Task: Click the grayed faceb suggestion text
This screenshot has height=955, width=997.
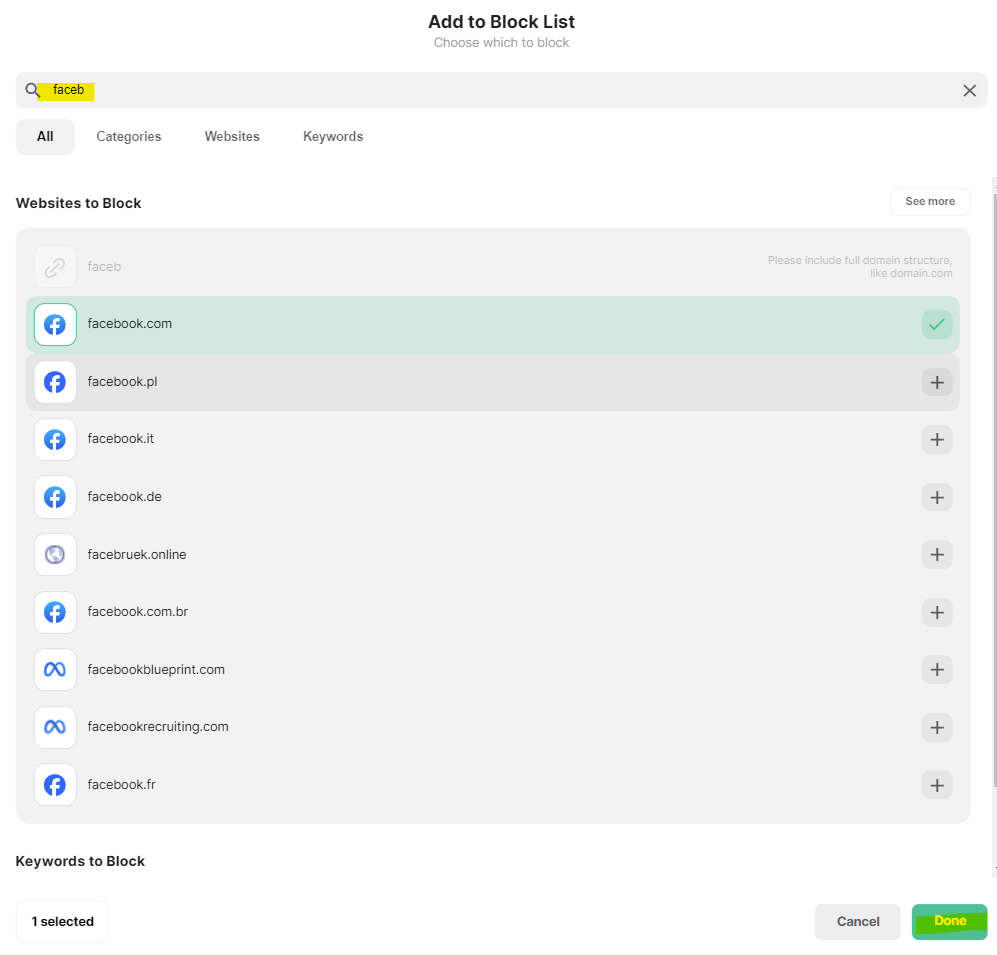Action: click(104, 266)
